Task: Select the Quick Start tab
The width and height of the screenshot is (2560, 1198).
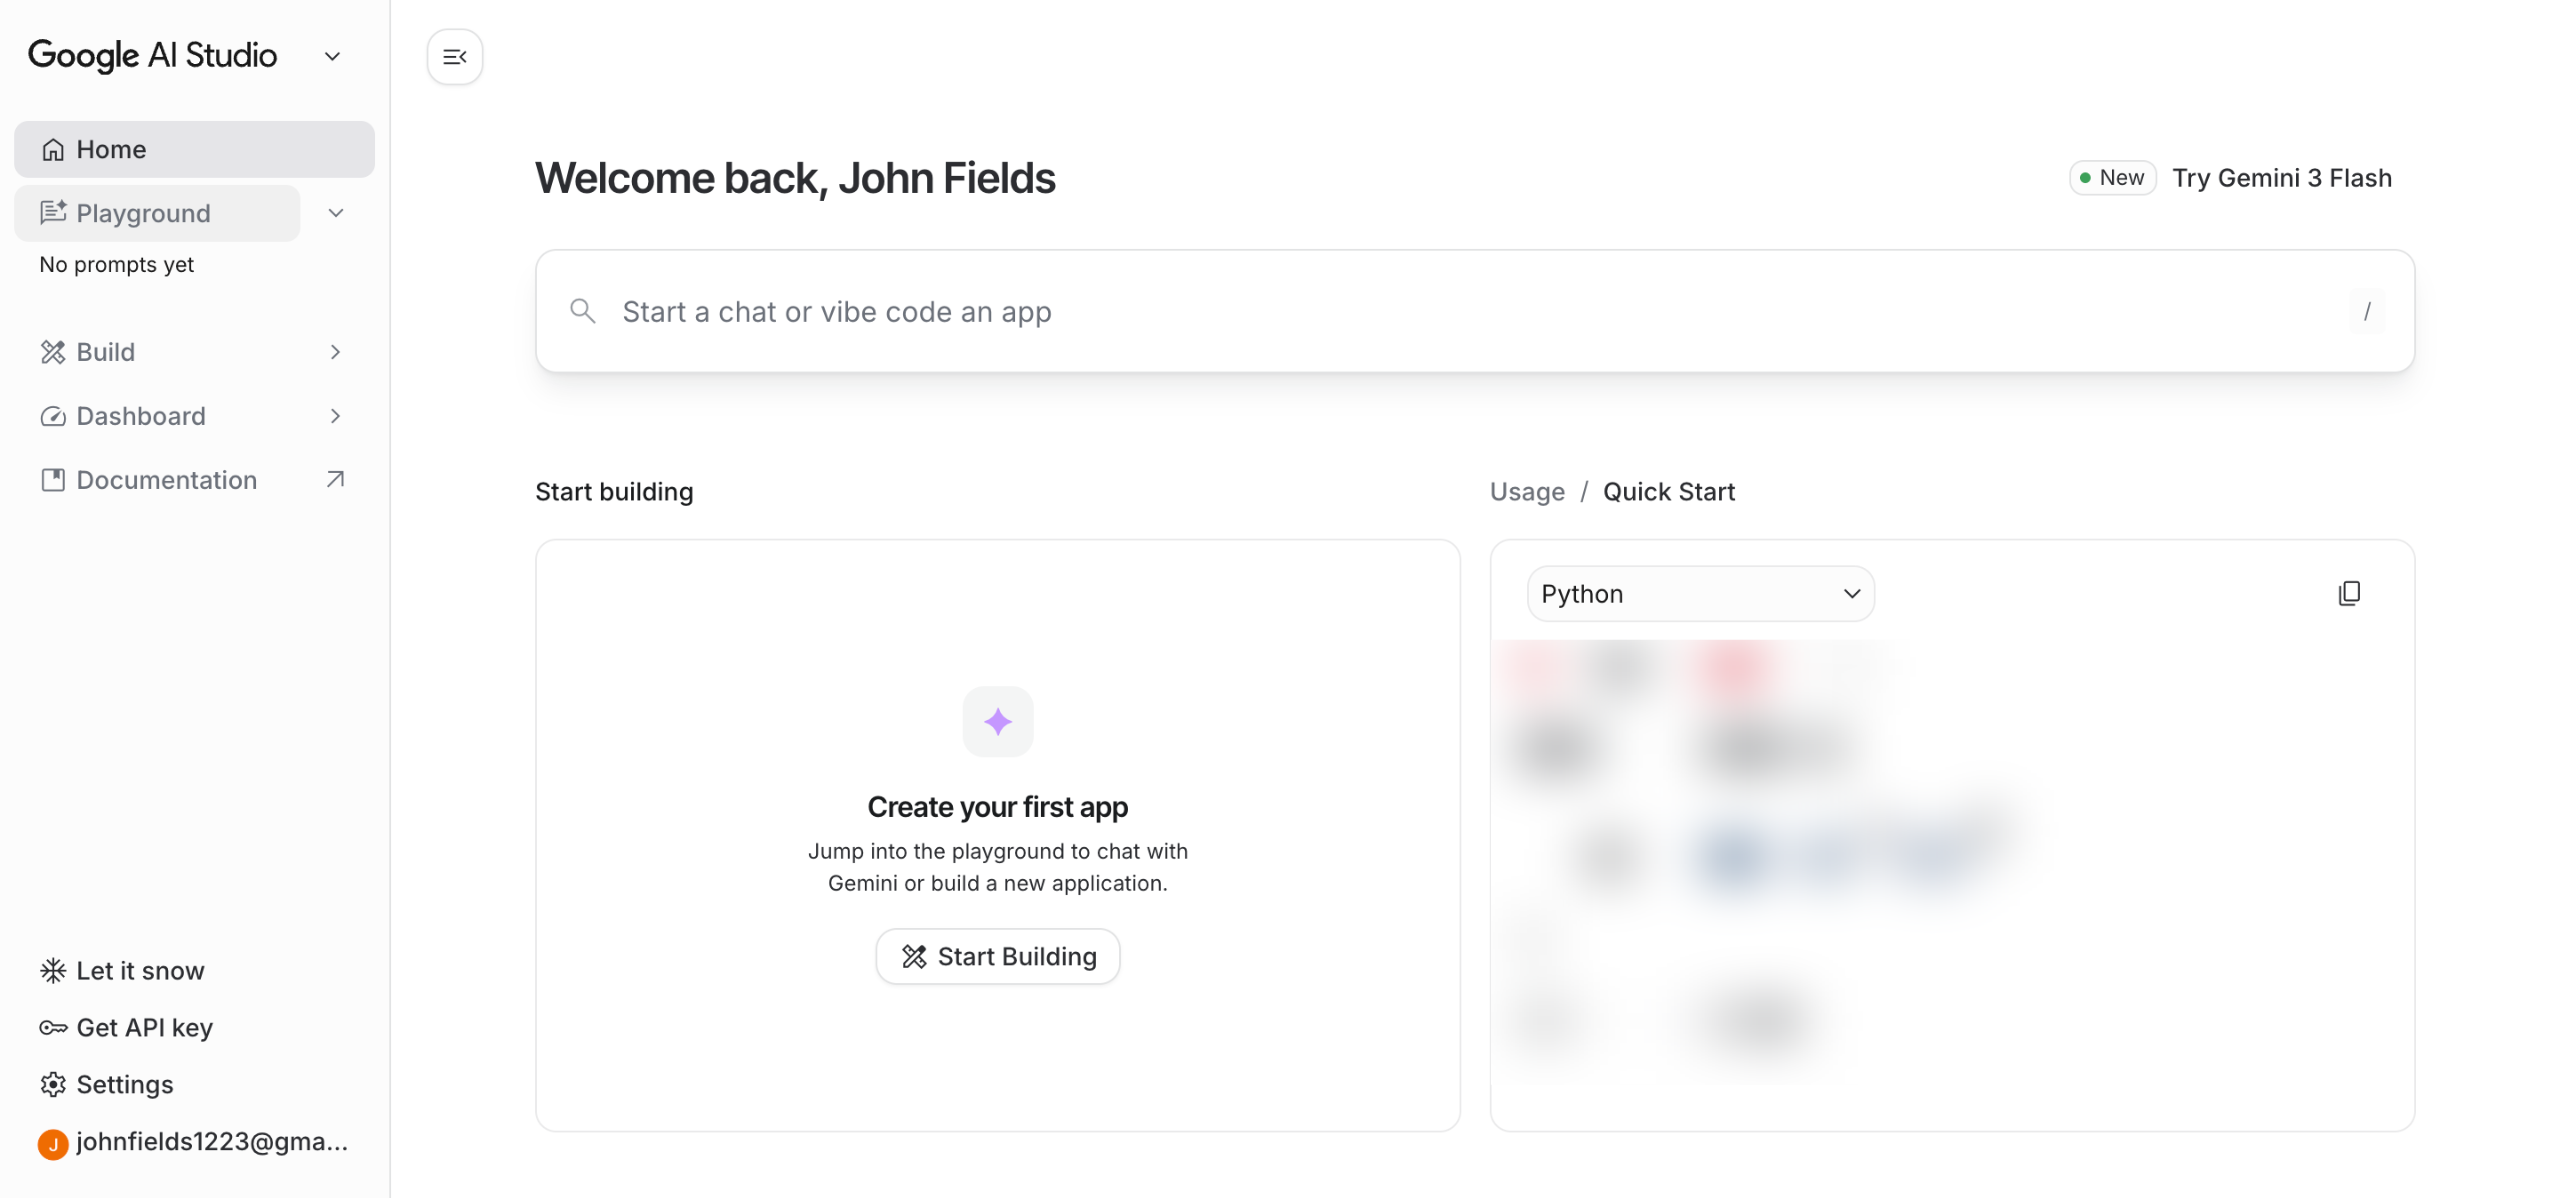Action: point(1668,492)
